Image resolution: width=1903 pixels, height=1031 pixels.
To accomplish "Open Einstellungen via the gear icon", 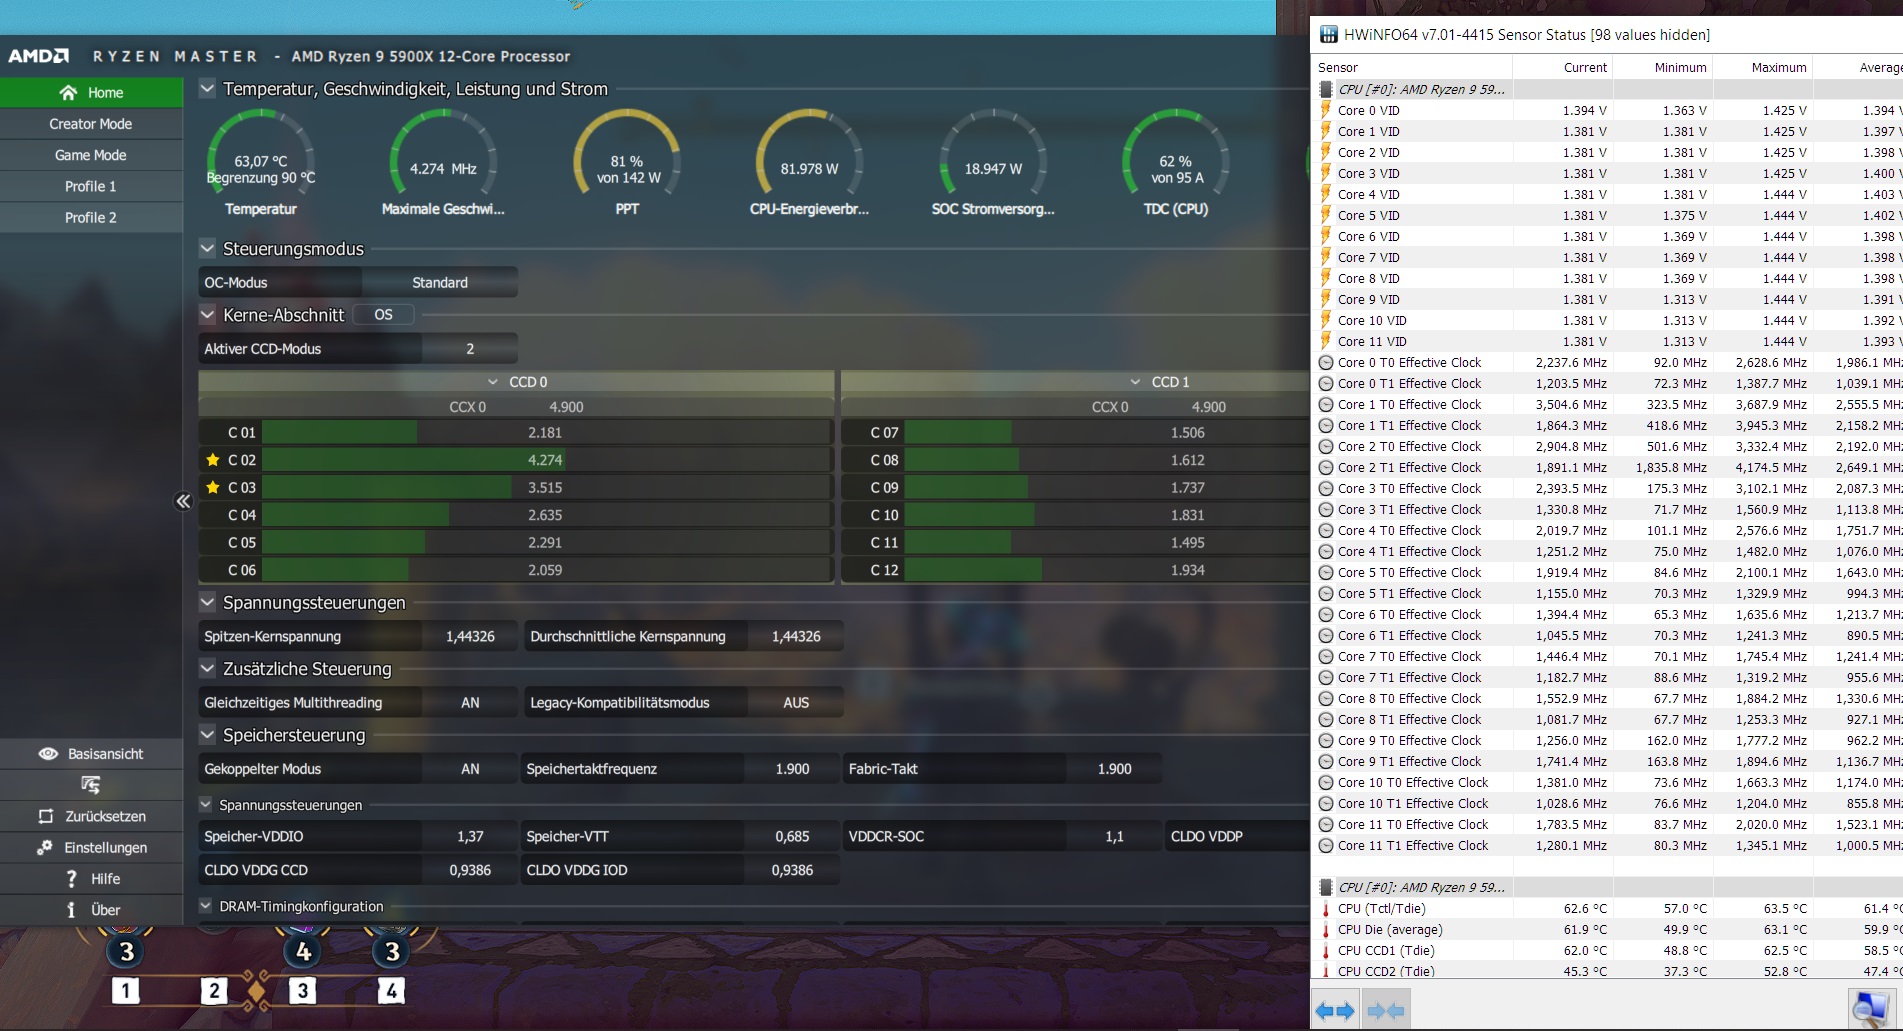I will click(45, 847).
